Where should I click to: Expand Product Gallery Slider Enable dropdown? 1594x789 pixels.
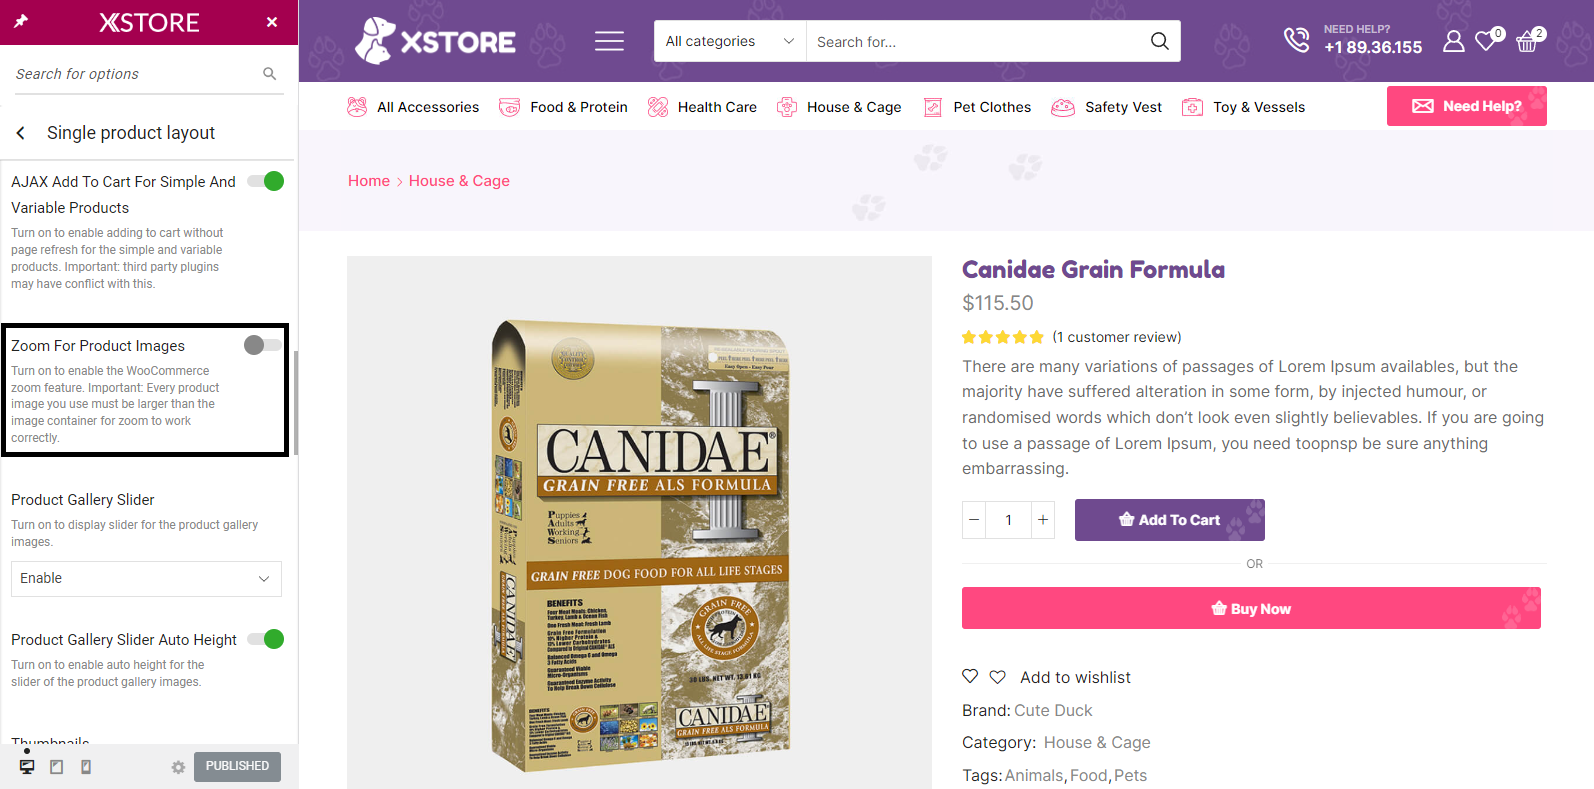point(146,579)
